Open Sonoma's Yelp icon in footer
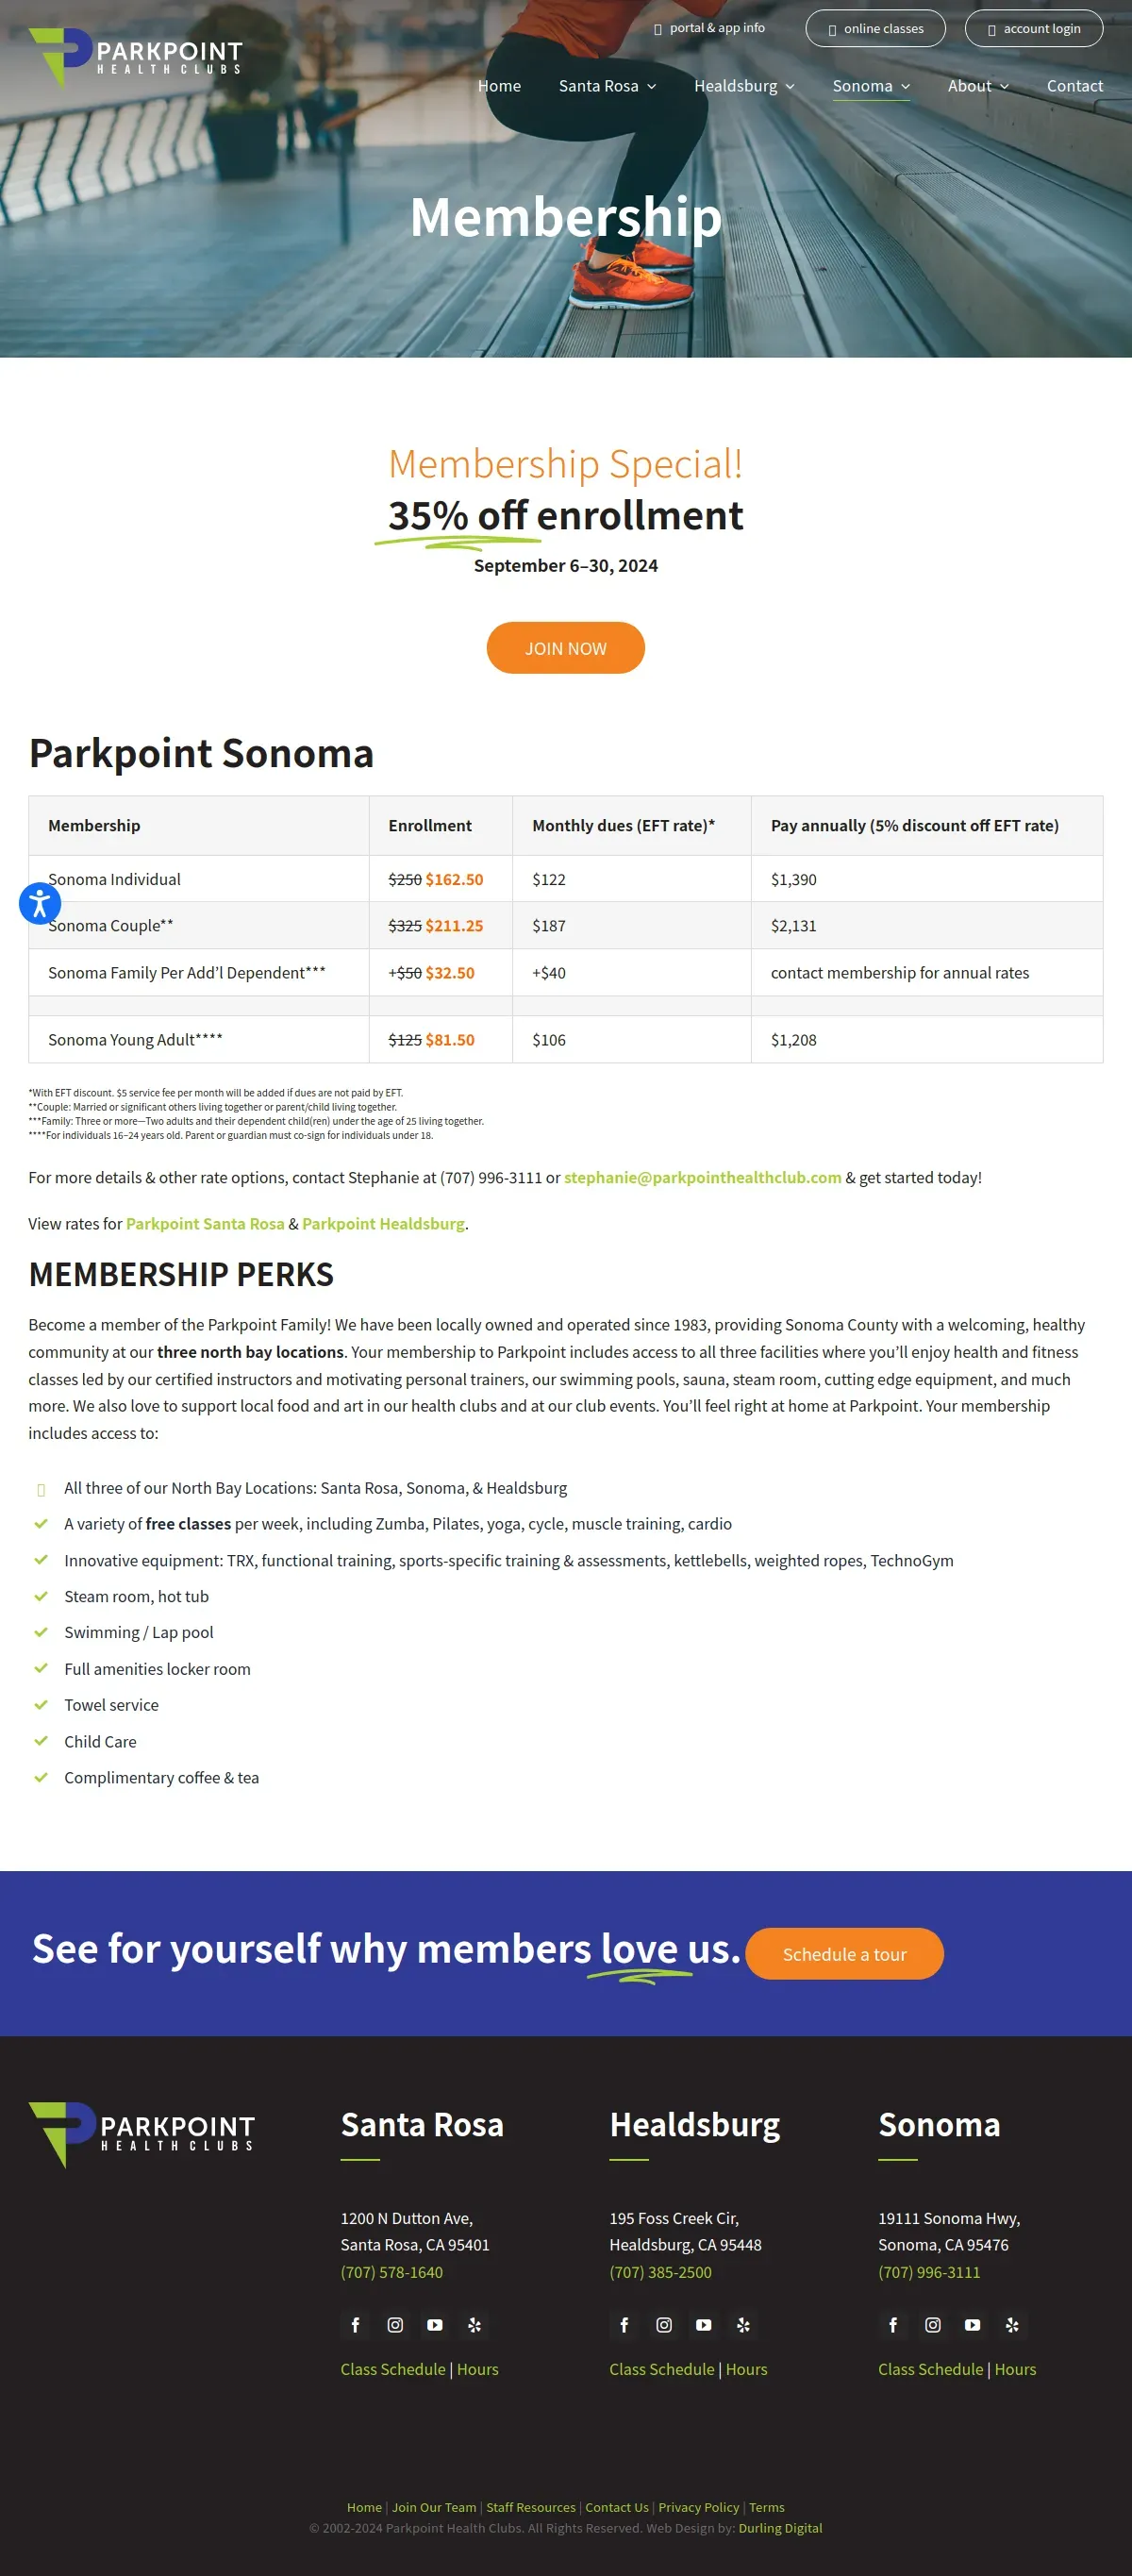 [x=1012, y=2325]
